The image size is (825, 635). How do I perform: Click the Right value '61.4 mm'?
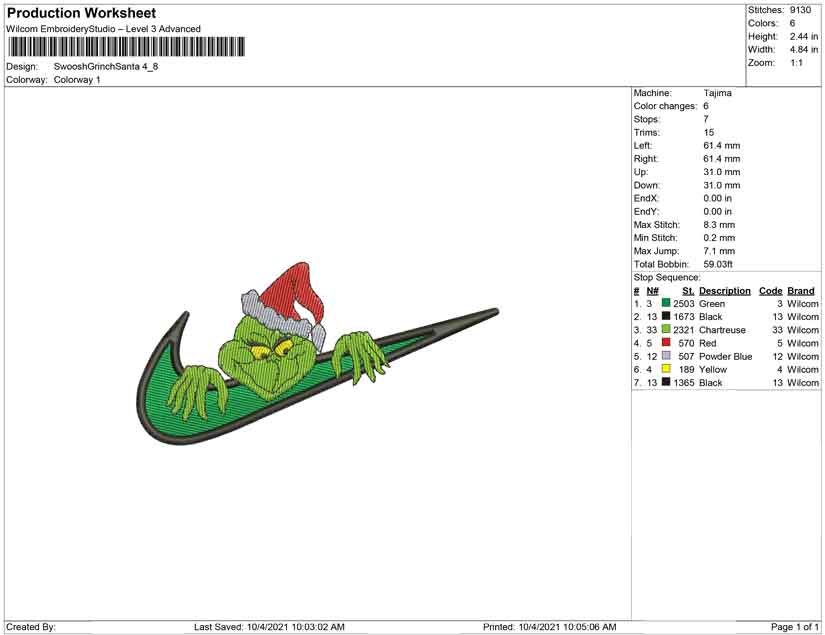[x=721, y=159]
